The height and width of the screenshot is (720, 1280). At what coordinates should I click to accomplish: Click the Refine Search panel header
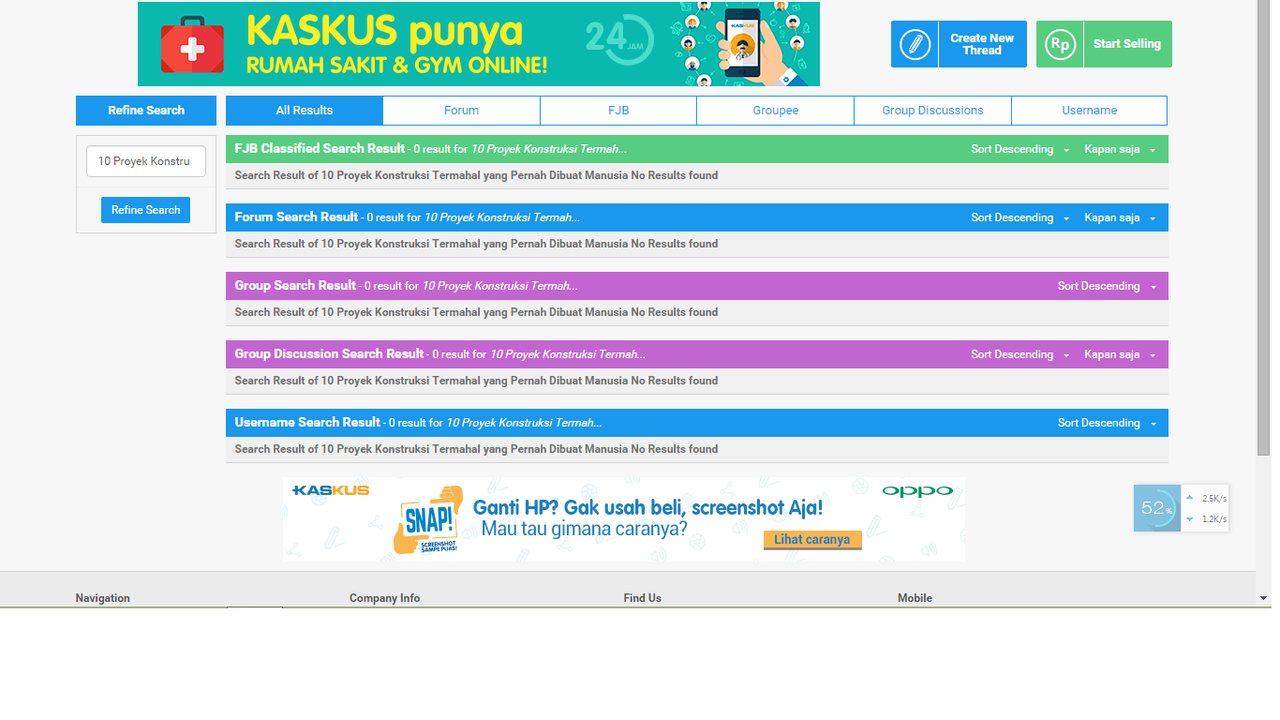point(146,110)
